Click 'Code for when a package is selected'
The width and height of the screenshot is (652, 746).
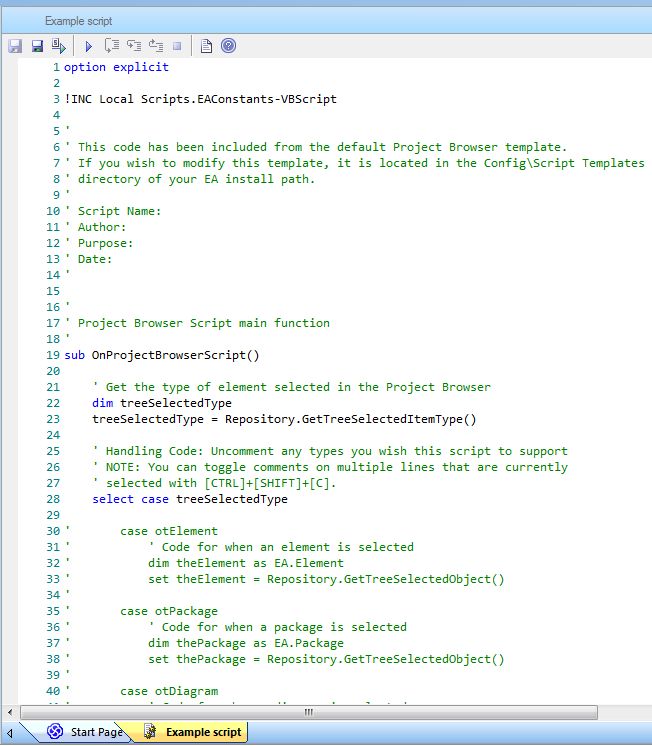[284, 627]
